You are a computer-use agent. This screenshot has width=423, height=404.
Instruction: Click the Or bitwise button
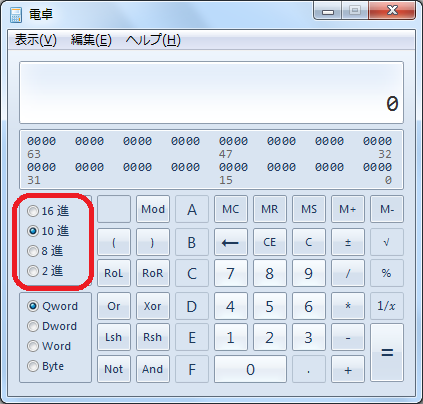click(114, 306)
